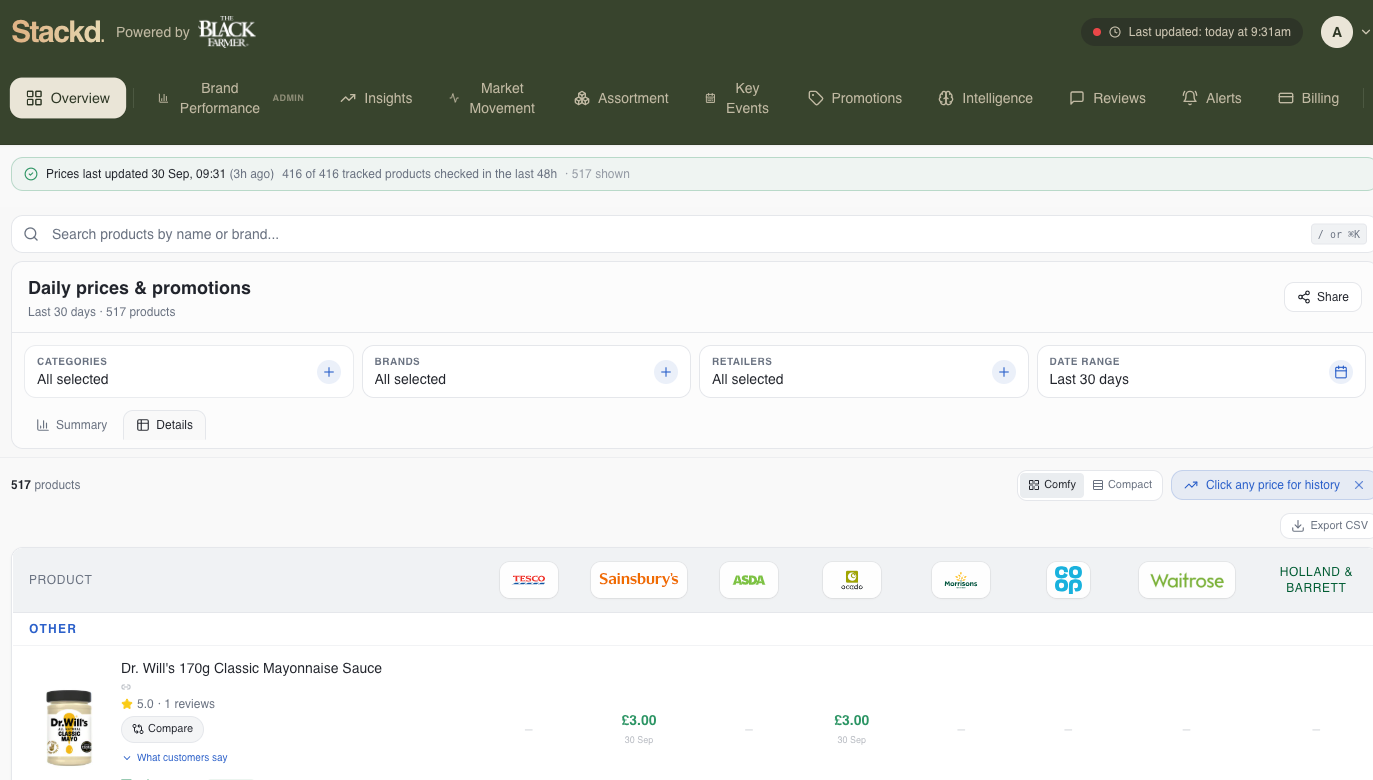Image resolution: width=1373 pixels, height=780 pixels.
Task: Click the Tesco retailer logo
Action: [529, 580]
